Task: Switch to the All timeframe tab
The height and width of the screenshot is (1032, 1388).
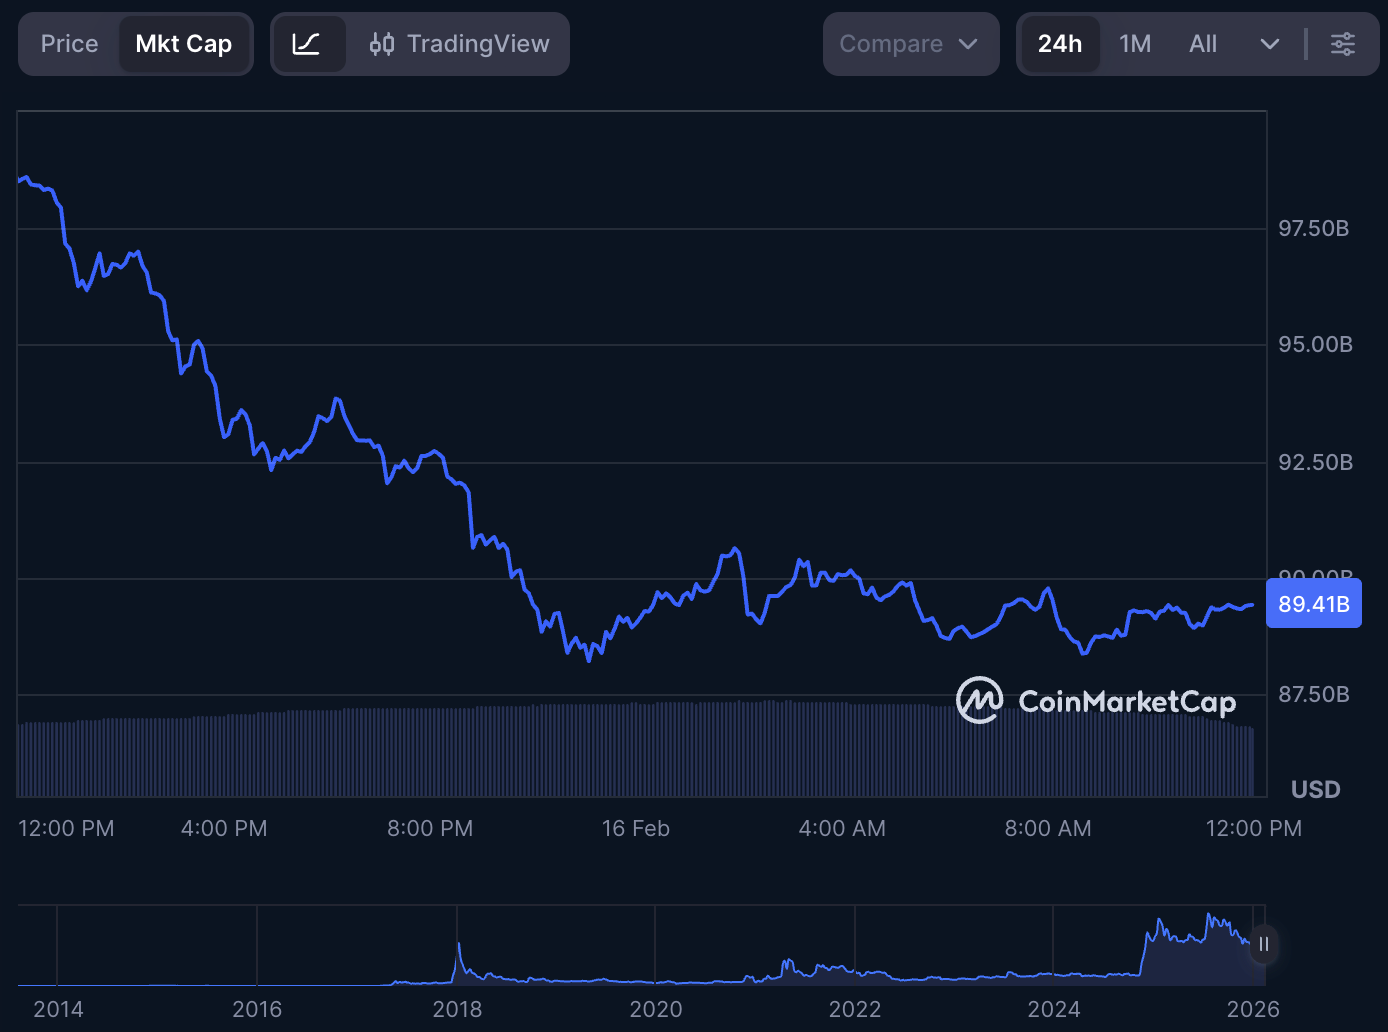Action: pos(1202,44)
